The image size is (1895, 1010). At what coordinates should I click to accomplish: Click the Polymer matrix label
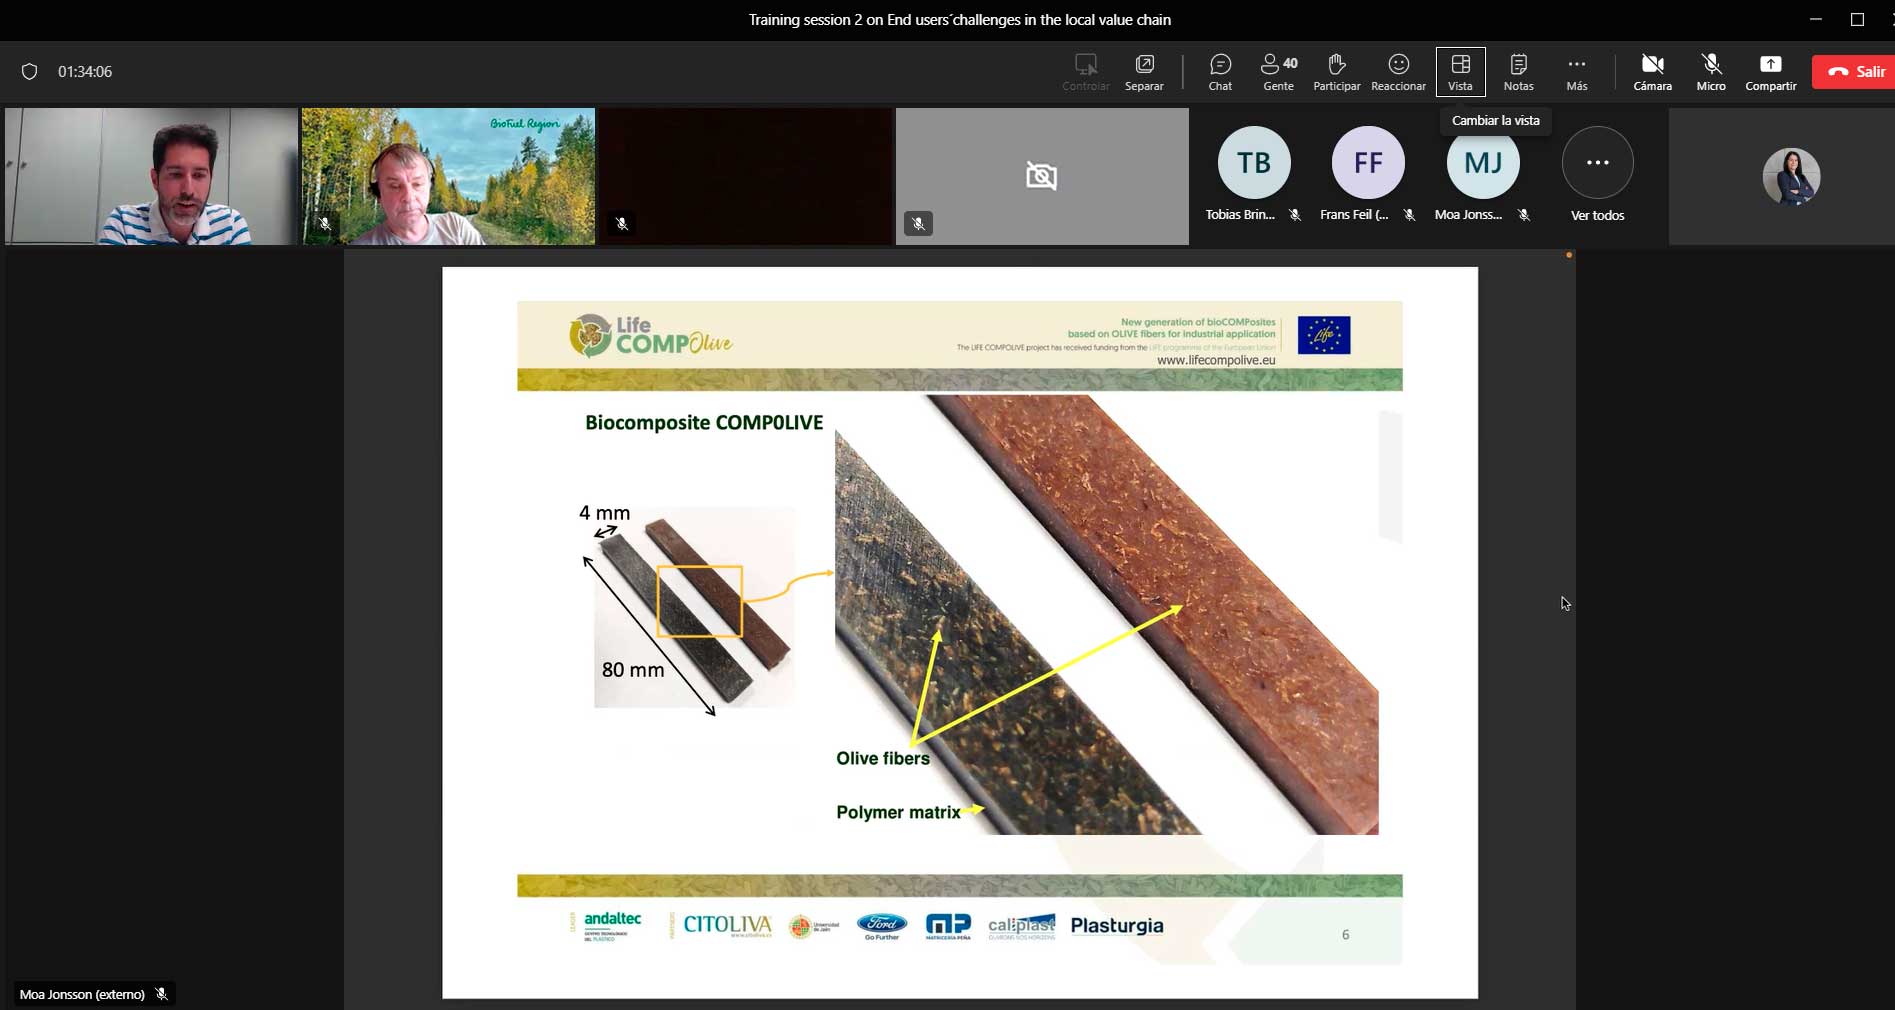pyautogui.click(x=898, y=812)
